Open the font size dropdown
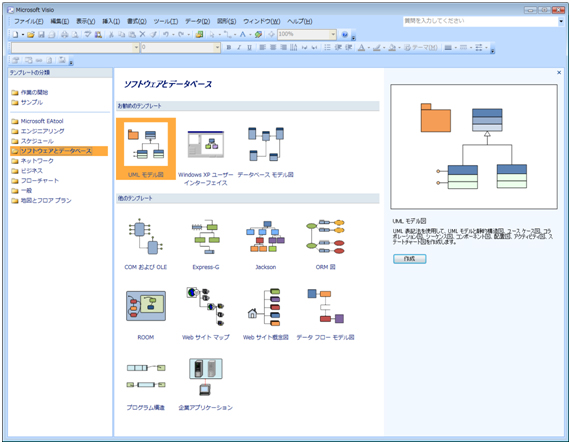The image size is (571, 444). [217, 48]
